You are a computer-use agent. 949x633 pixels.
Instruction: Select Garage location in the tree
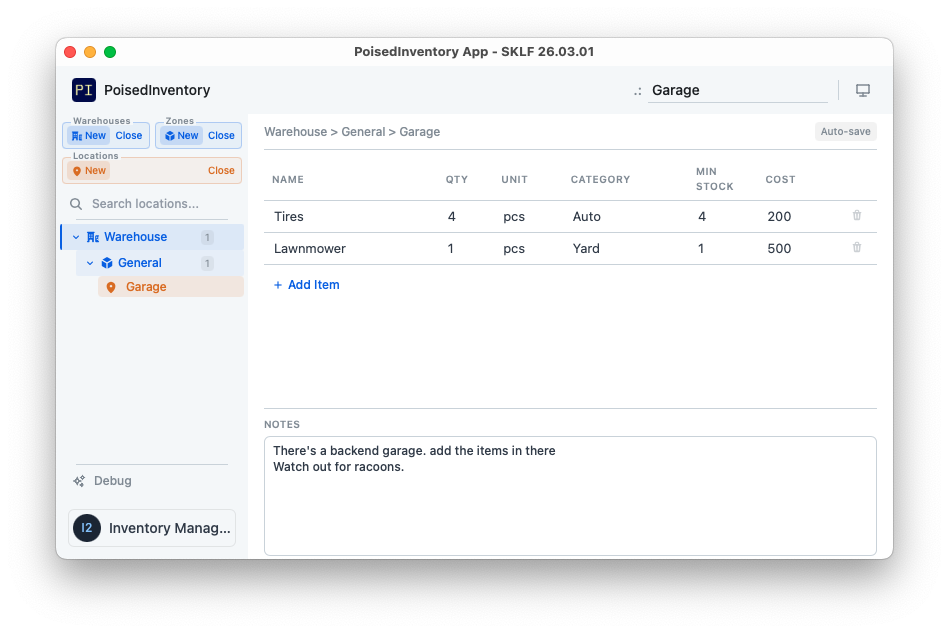tap(171, 287)
